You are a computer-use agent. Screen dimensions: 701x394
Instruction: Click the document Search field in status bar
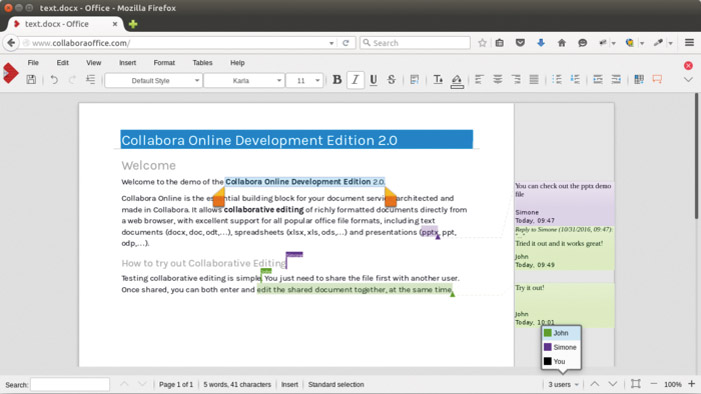(x=70, y=385)
